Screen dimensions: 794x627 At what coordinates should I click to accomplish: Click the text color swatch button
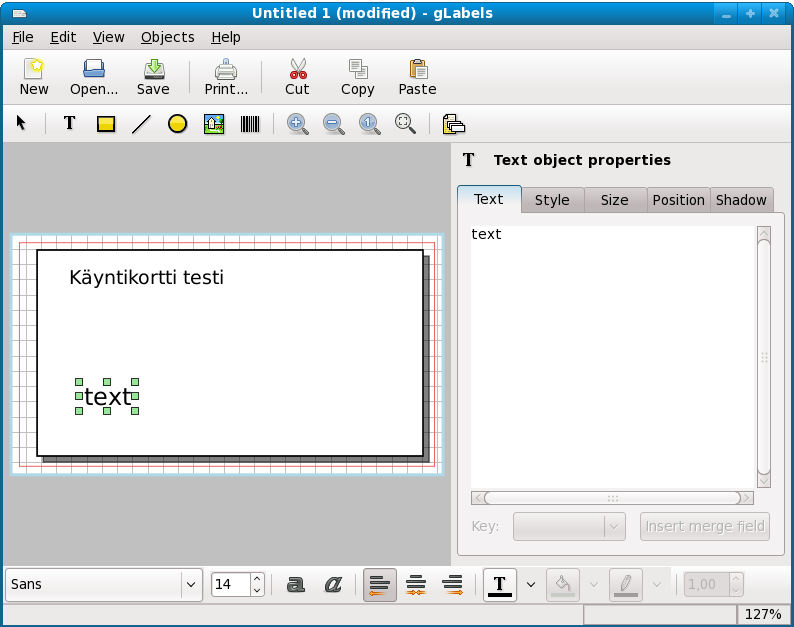500,585
